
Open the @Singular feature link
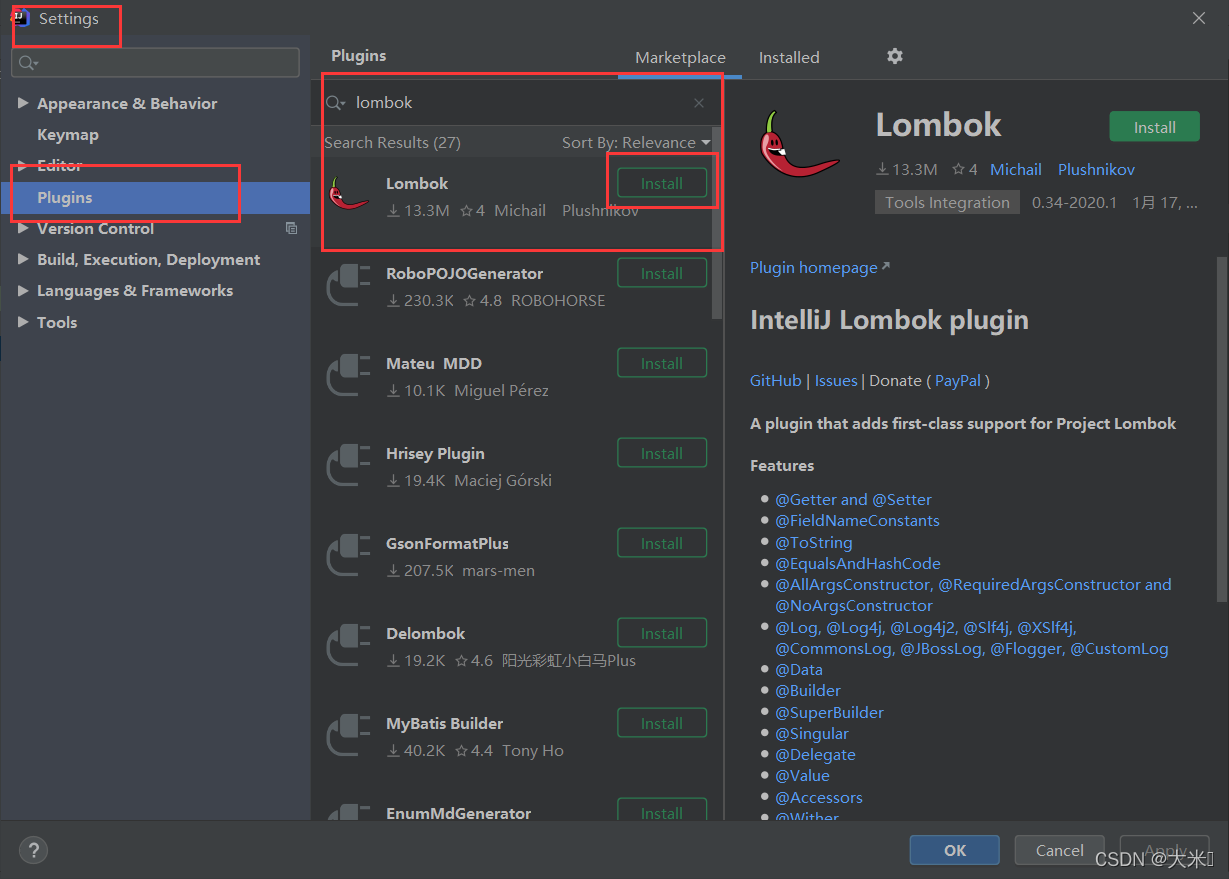click(x=812, y=734)
